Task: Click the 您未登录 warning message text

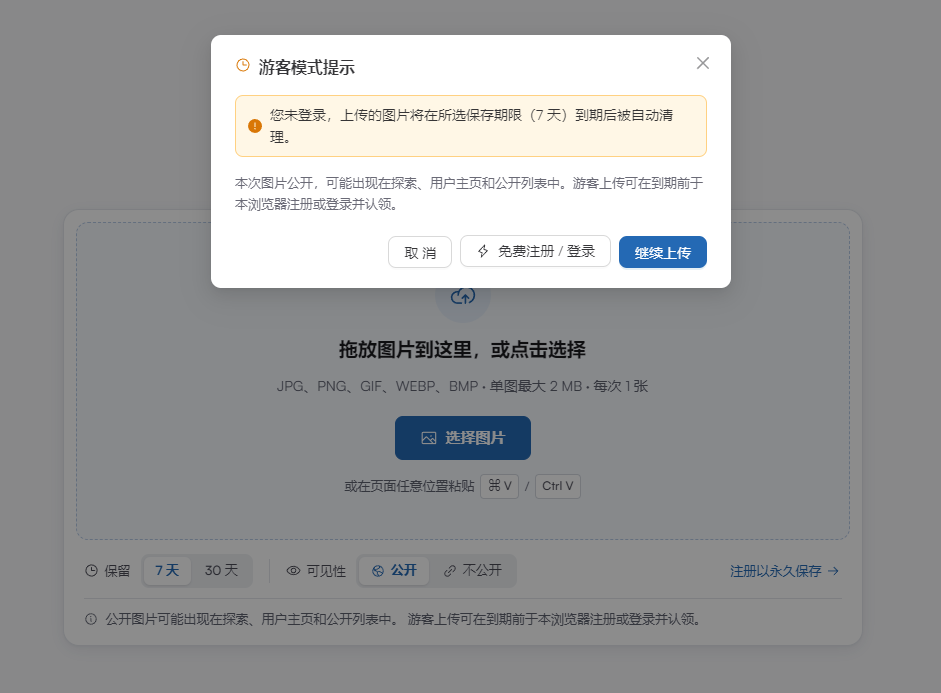Action: pyautogui.click(x=471, y=126)
